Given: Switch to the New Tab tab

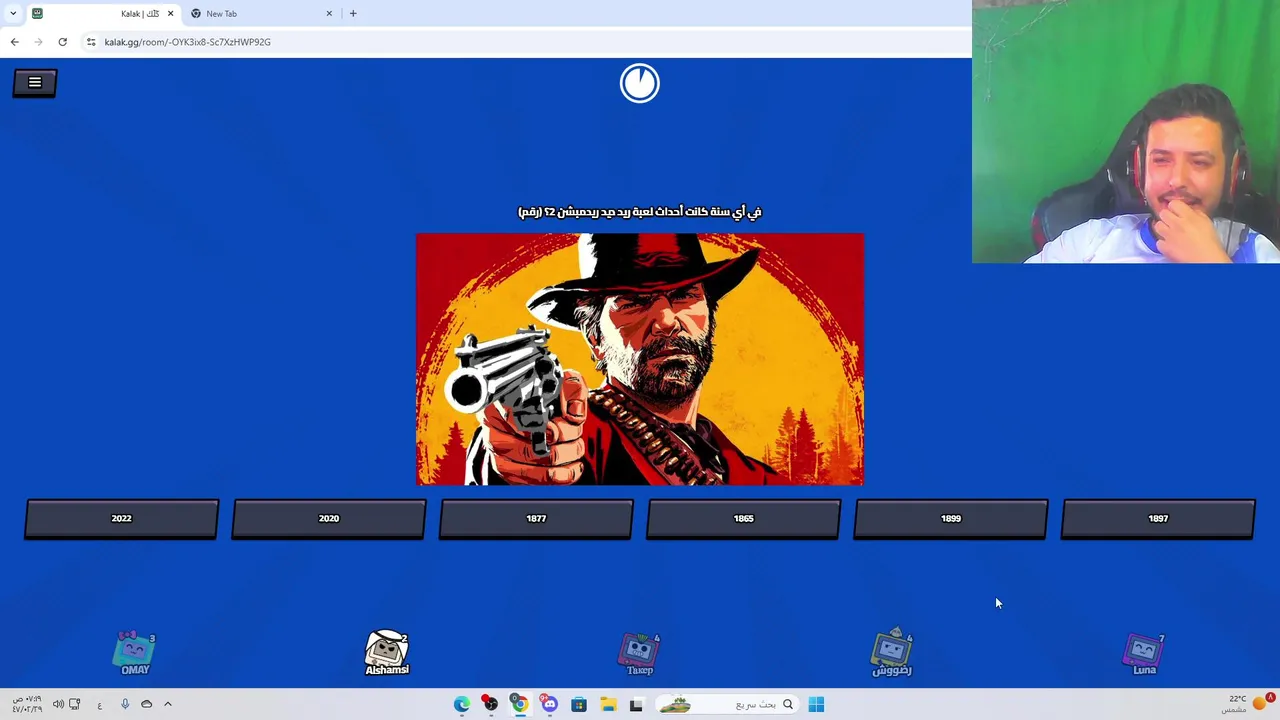Looking at the screenshot, I should 262,13.
